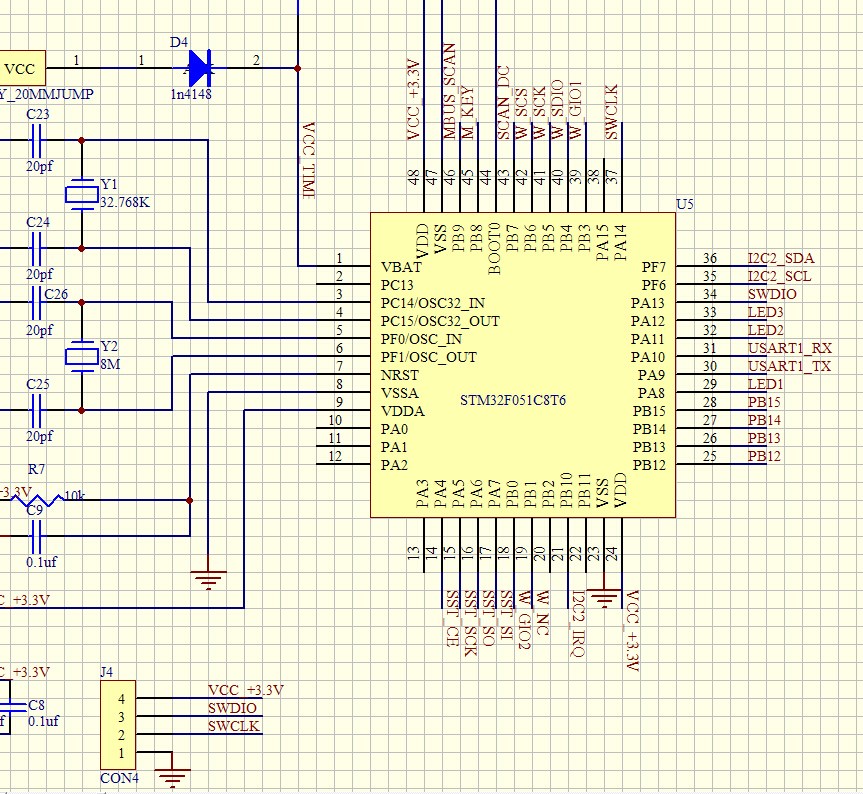Select the PB12 net label at pin 25
This screenshot has height=794, width=863.
pyautogui.click(x=764, y=456)
